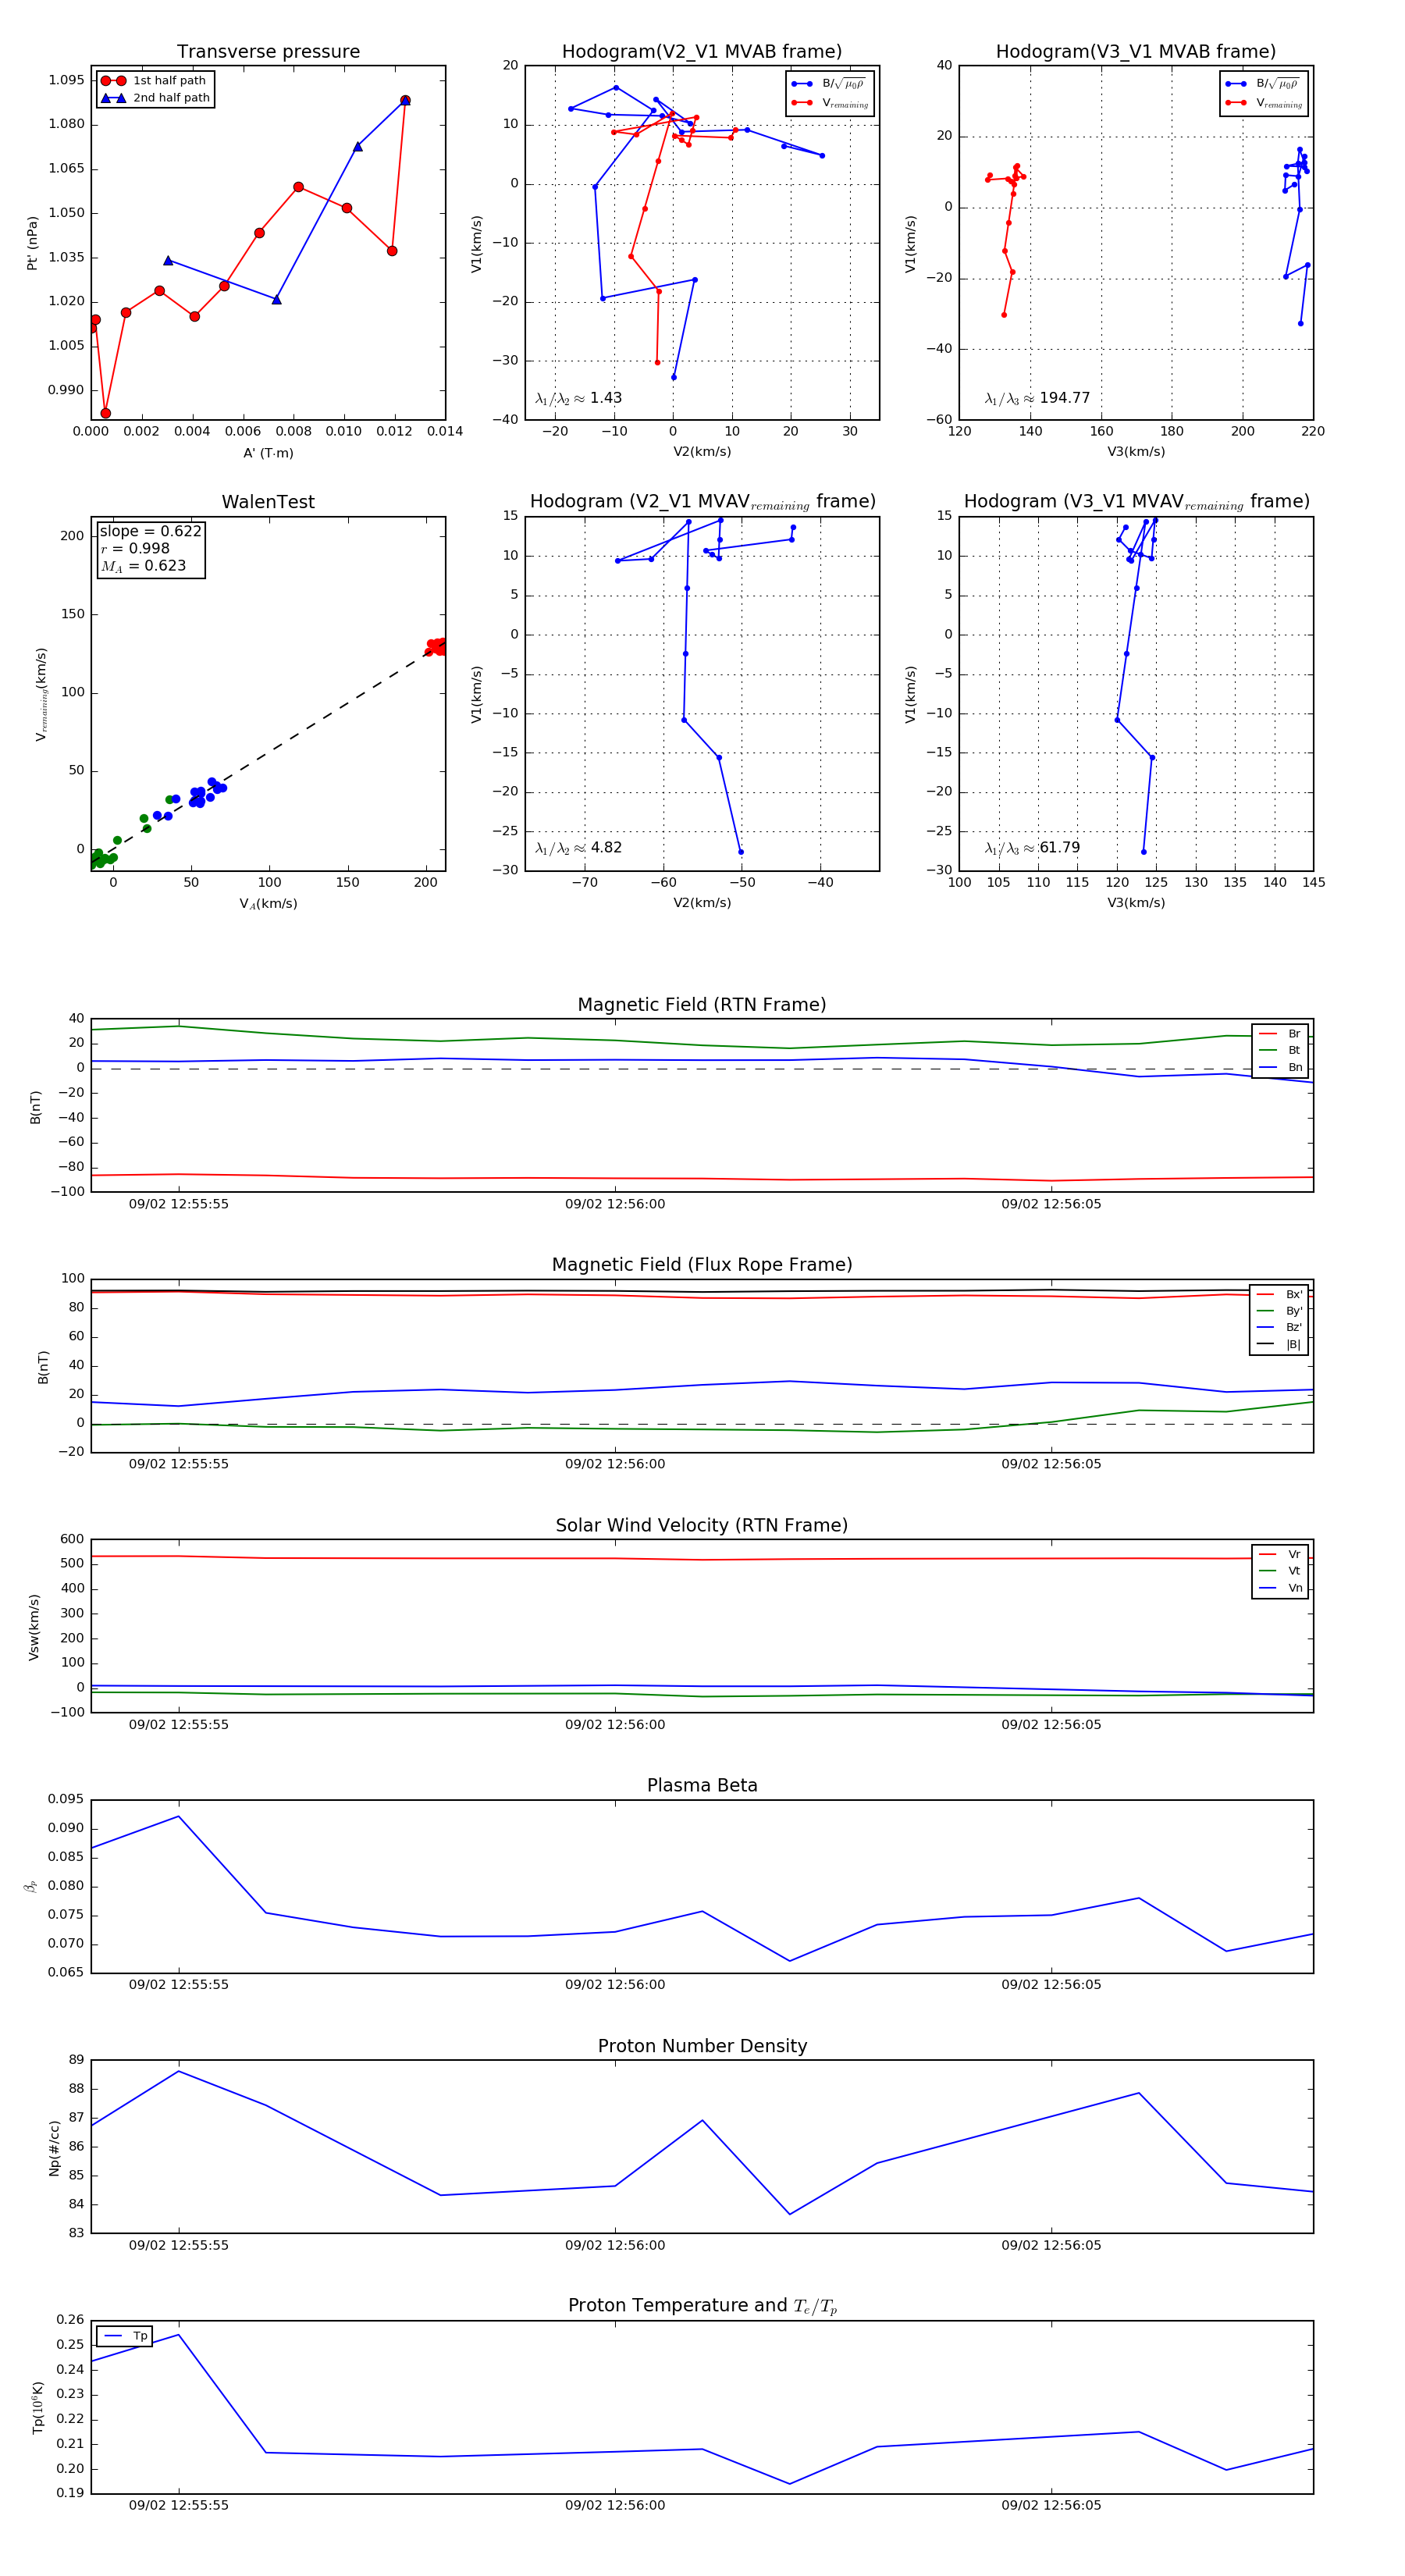Click the "MA = 0.623" annotation
The height and width of the screenshot is (2576, 1405).
(x=143, y=566)
